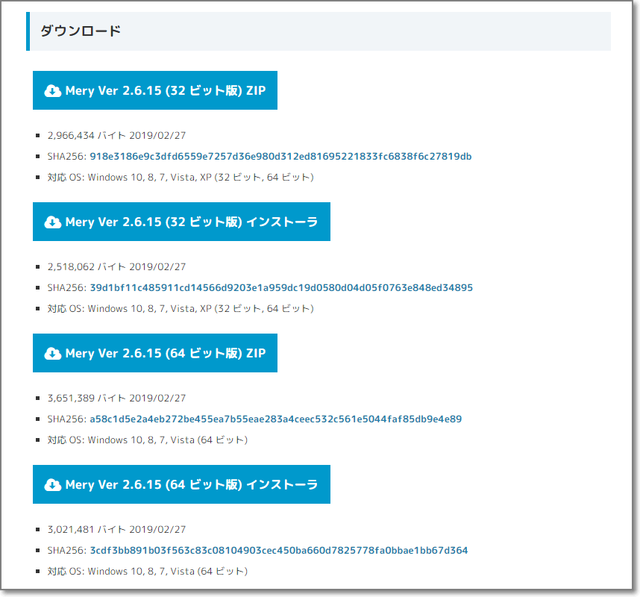Click the 対応 OS line under 64-bit インストーラ
Screen dimensions: 640x597
coord(147,571)
